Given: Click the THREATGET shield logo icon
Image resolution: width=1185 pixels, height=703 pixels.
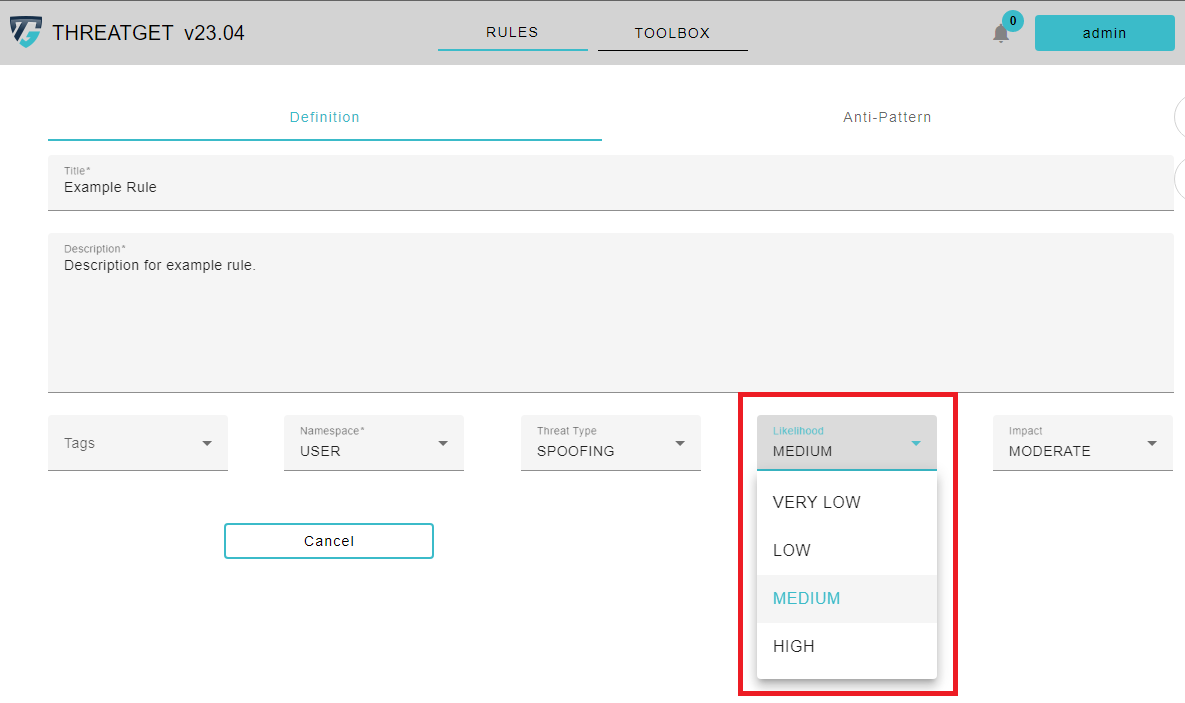Looking at the screenshot, I should (x=26, y=32).
